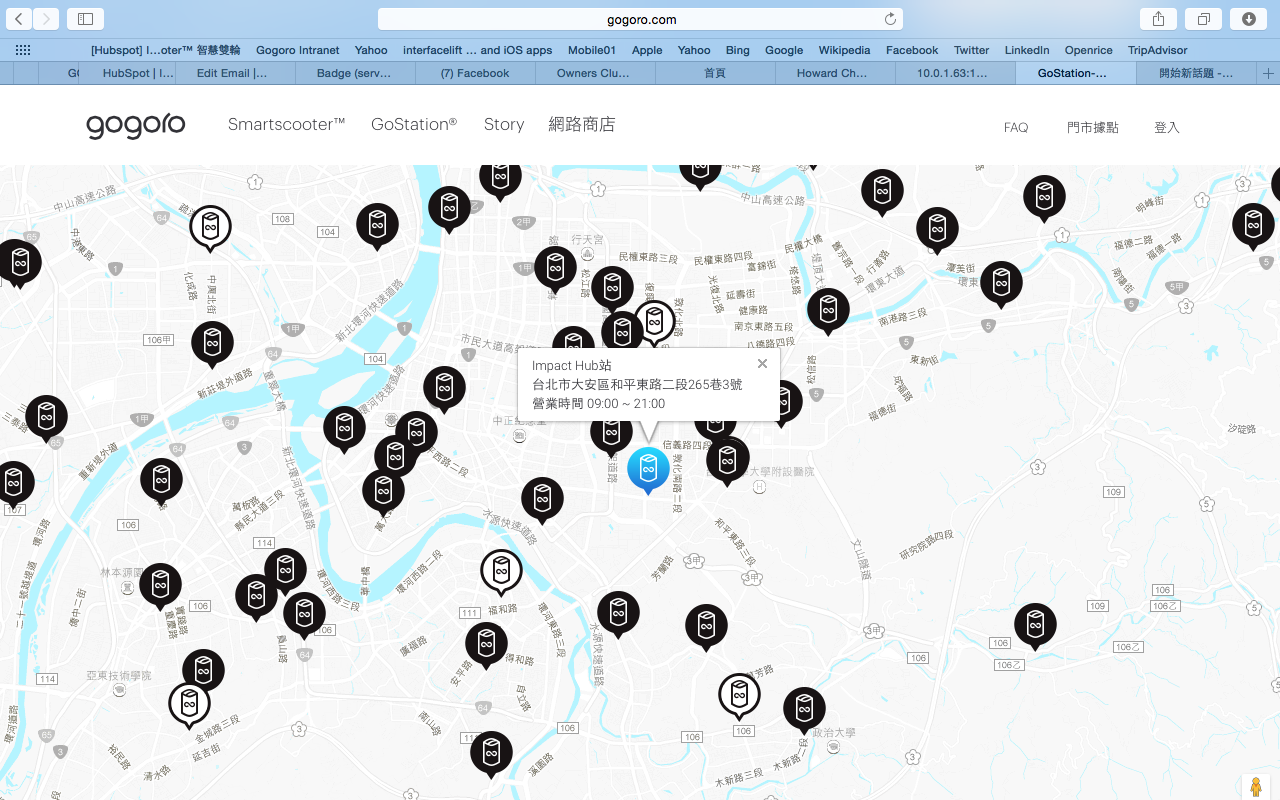Select white-outlined marker above 化成路
The height and width of the screenshot is (800, 1280).
point(210,229)
